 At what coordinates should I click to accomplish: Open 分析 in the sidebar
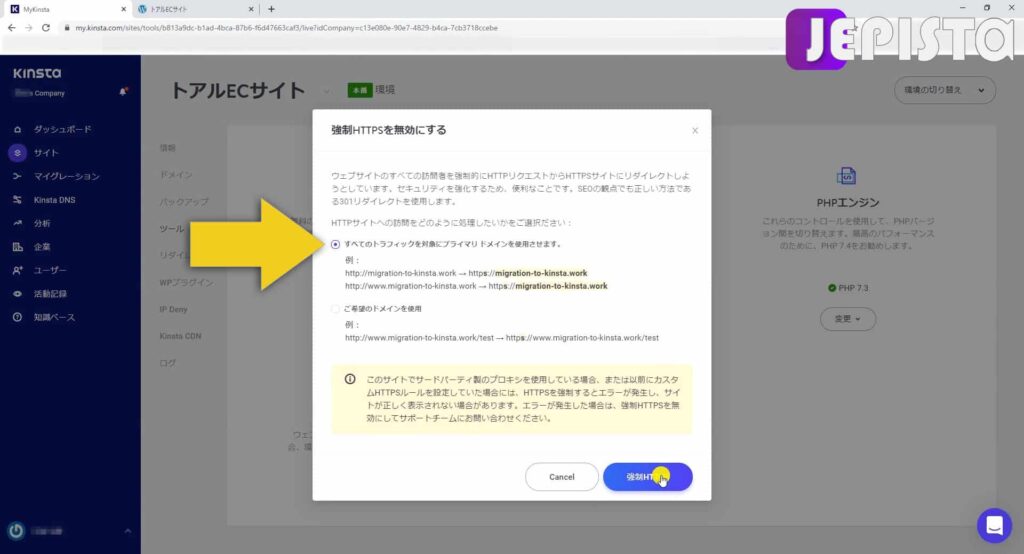42,223
